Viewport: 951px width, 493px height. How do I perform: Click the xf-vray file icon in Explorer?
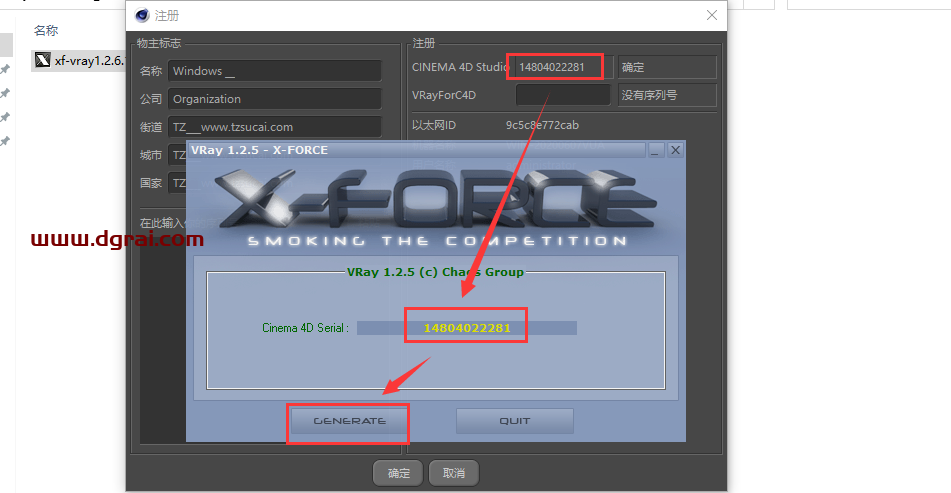(x=42, y=60)
